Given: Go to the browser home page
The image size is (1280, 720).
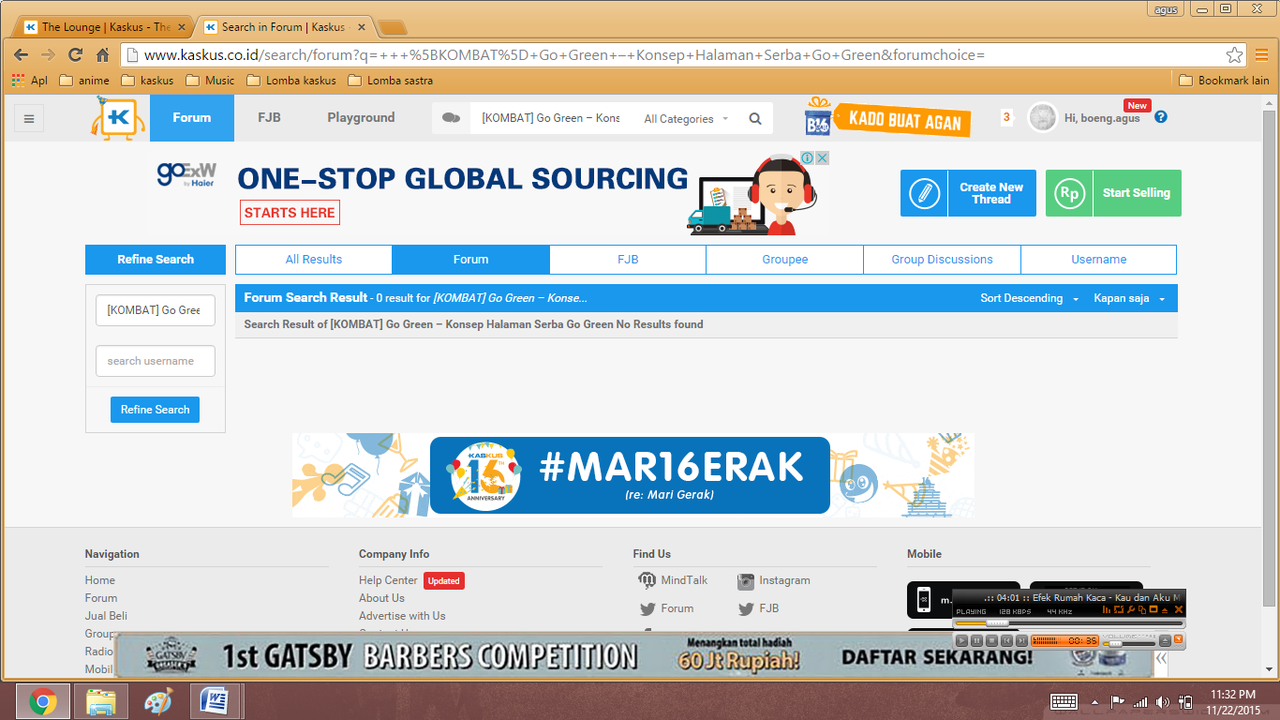Looking at the screenshot, I should pyautogui.click(x=102, y=55).
